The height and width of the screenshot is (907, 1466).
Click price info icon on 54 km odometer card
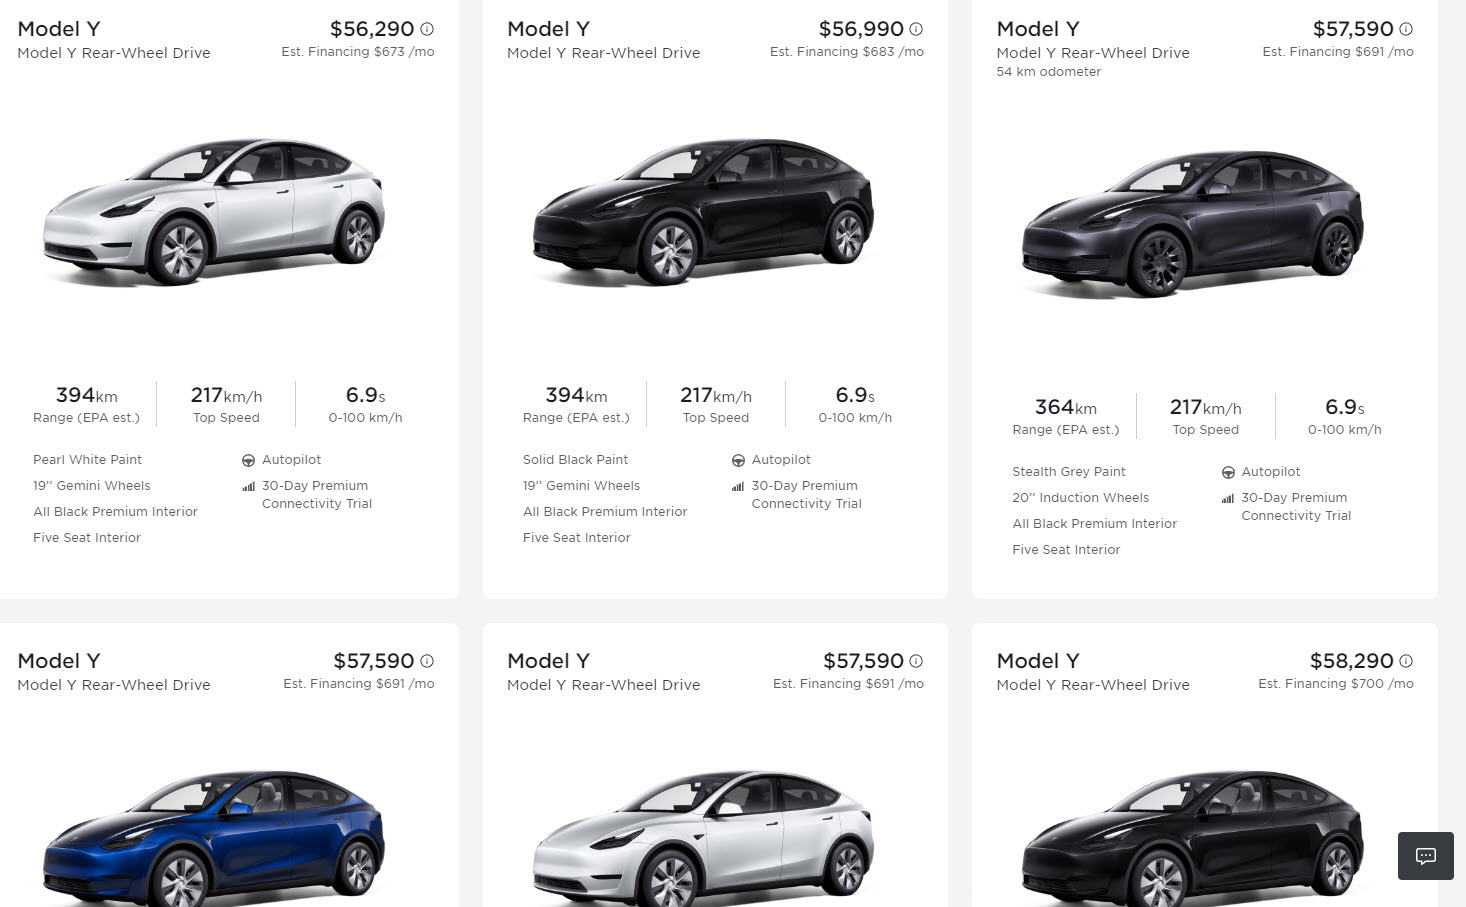pos(1406,29)
